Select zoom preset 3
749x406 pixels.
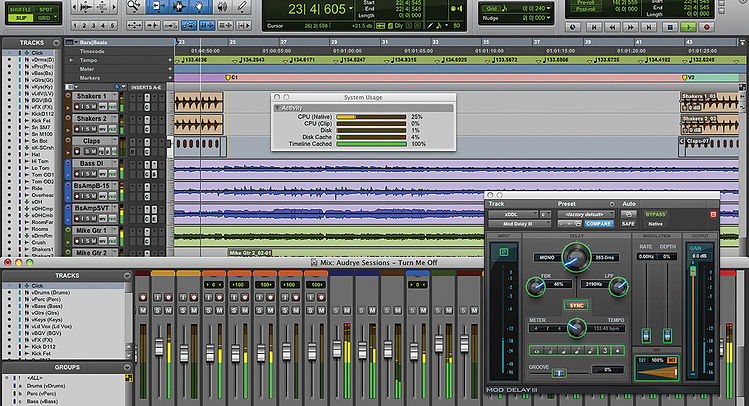tap(93, 25)
